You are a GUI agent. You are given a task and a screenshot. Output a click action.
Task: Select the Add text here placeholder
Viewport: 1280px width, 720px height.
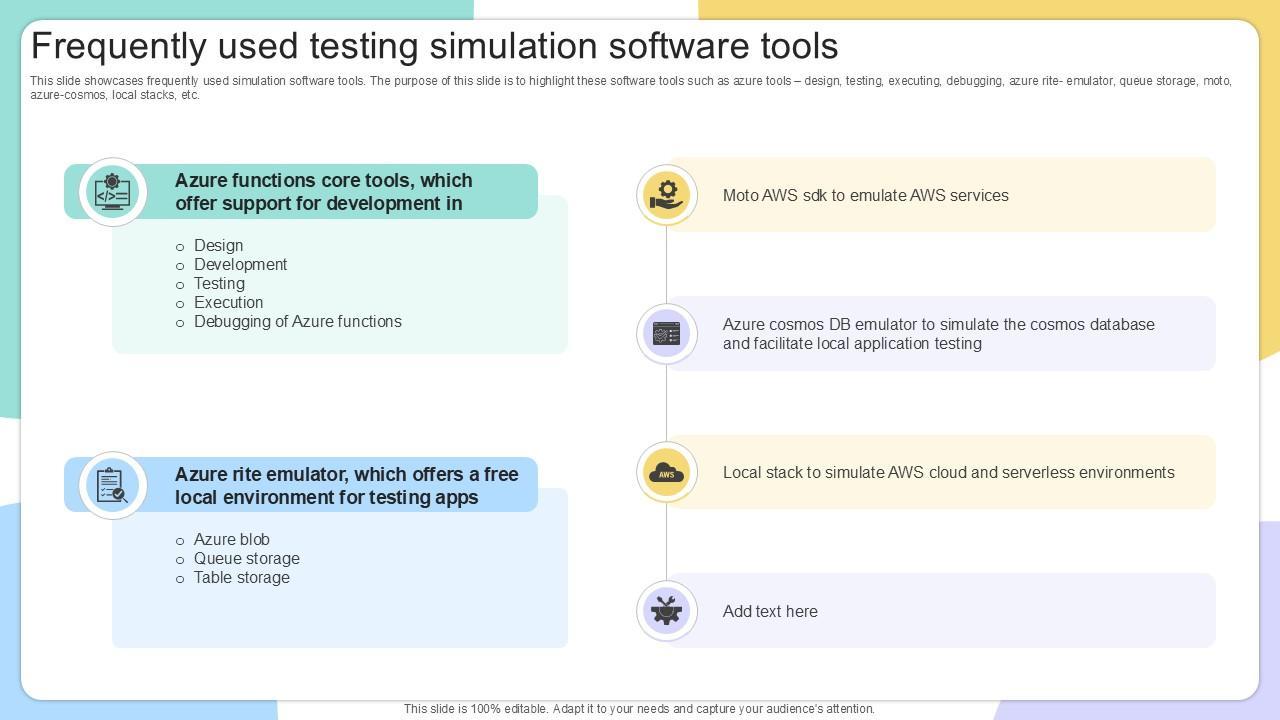click(770, 612)
